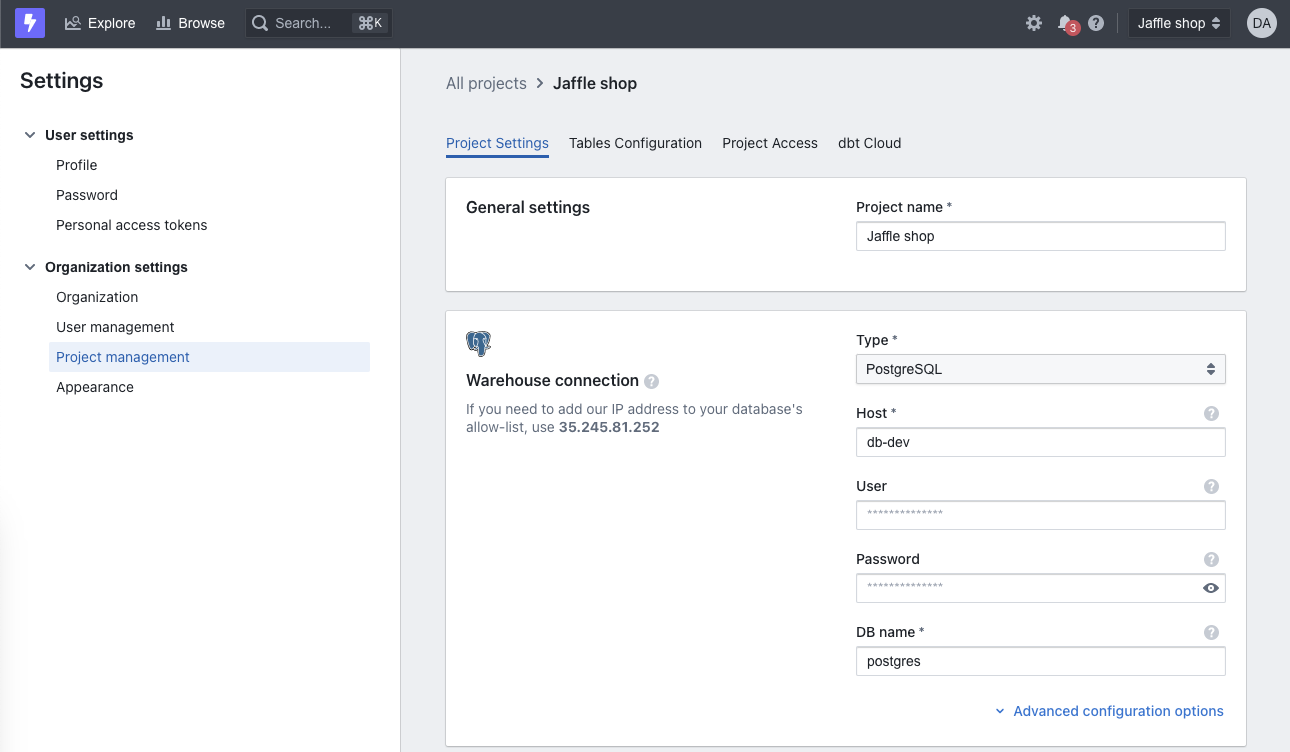
Task: Open the settings gear icon
Action: pyautogui.click(x=1034, y=23)
